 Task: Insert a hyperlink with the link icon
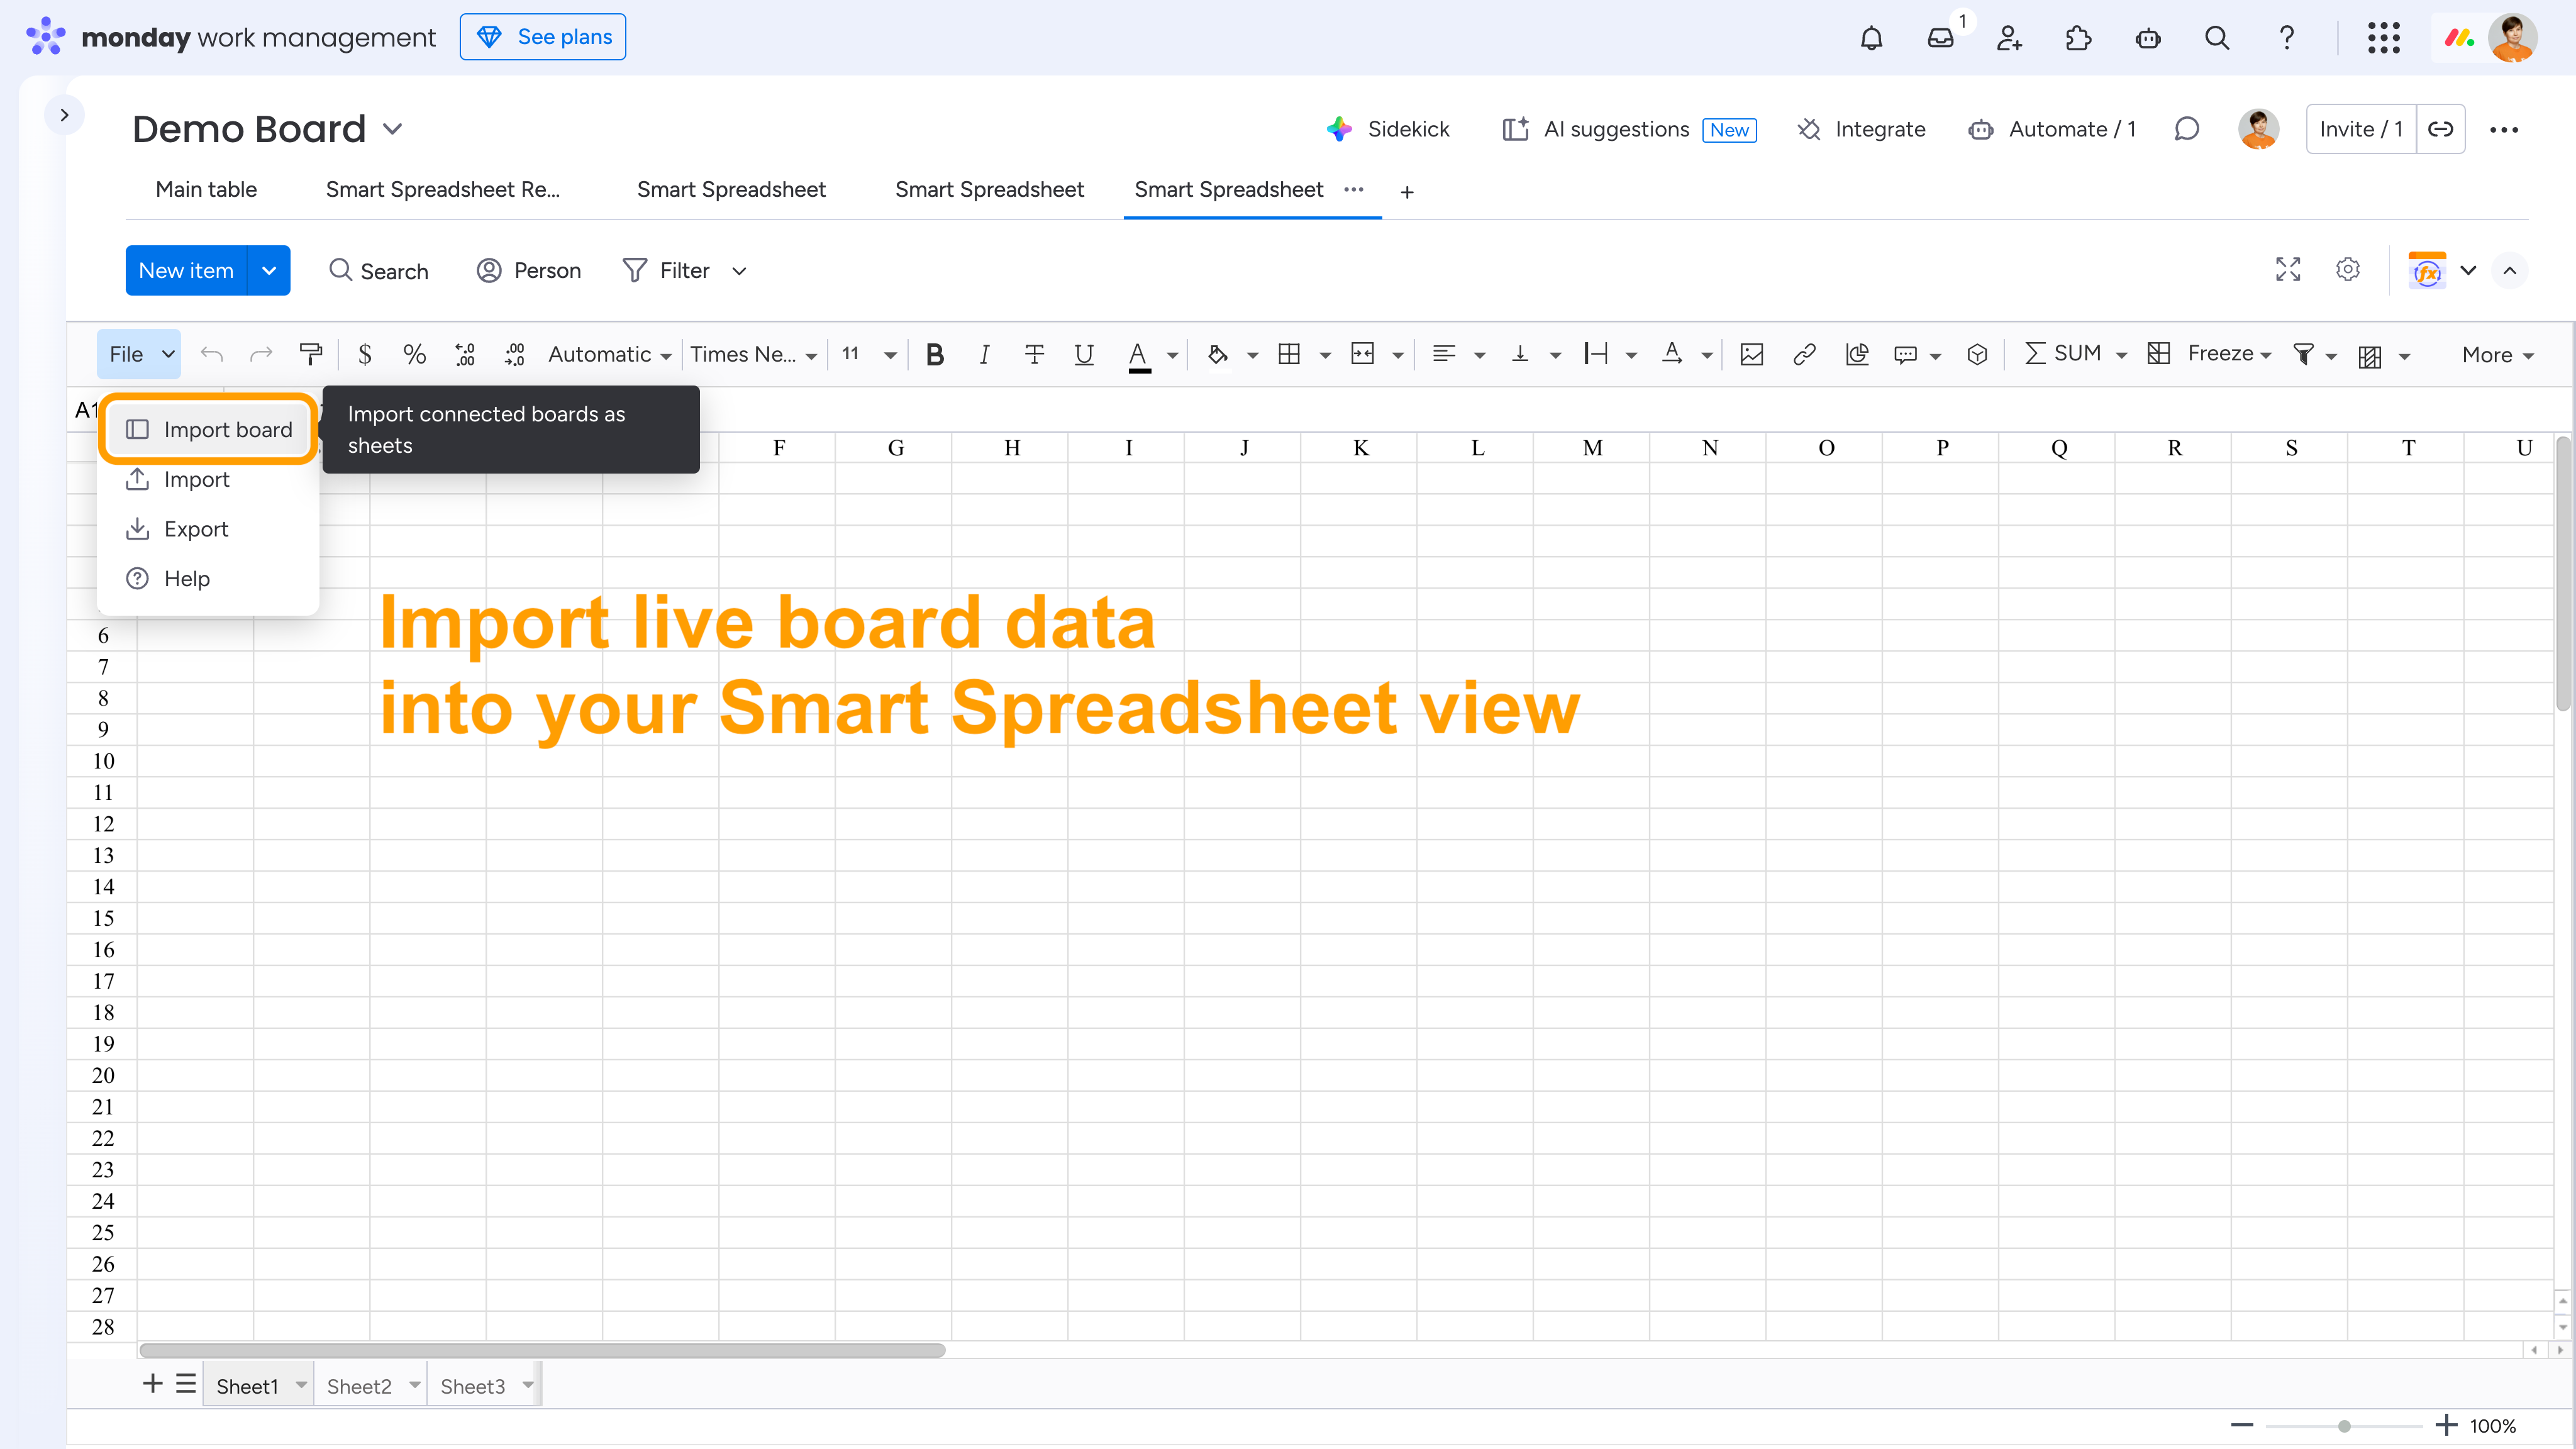pyautogui.click(x=1804, y=354)
